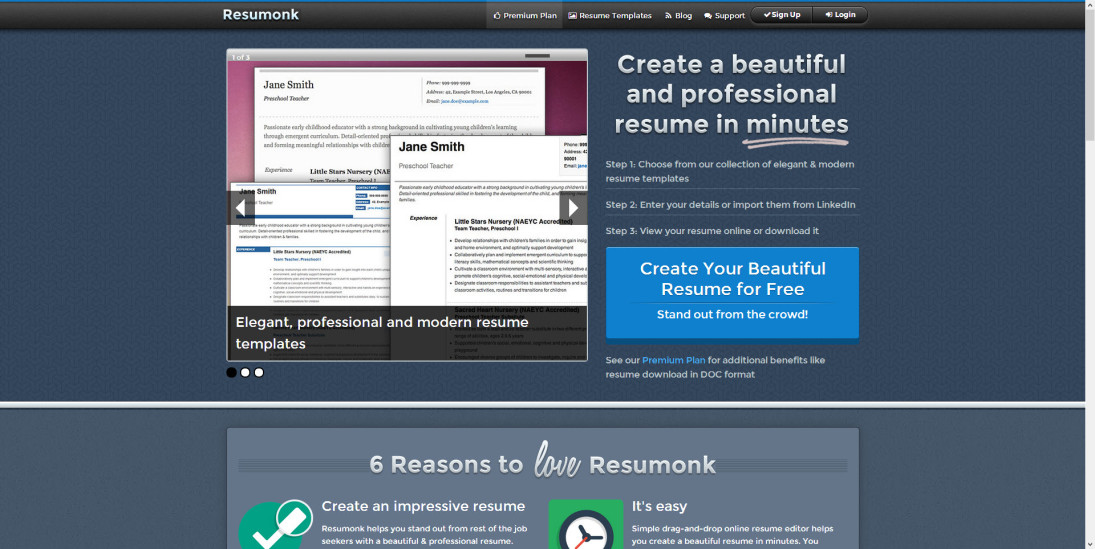This screenshot has height=549, width=1095.
Task: Click the '1 of 3' slide counter
Action: click(x=240, y=57)
